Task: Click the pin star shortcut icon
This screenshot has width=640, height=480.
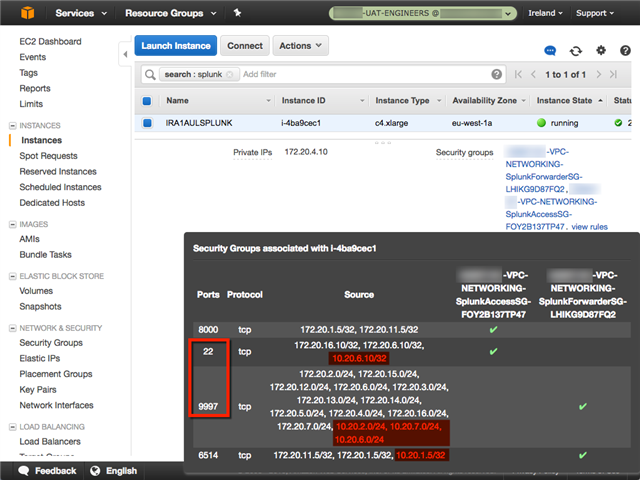Action: (x=238, y=13)
